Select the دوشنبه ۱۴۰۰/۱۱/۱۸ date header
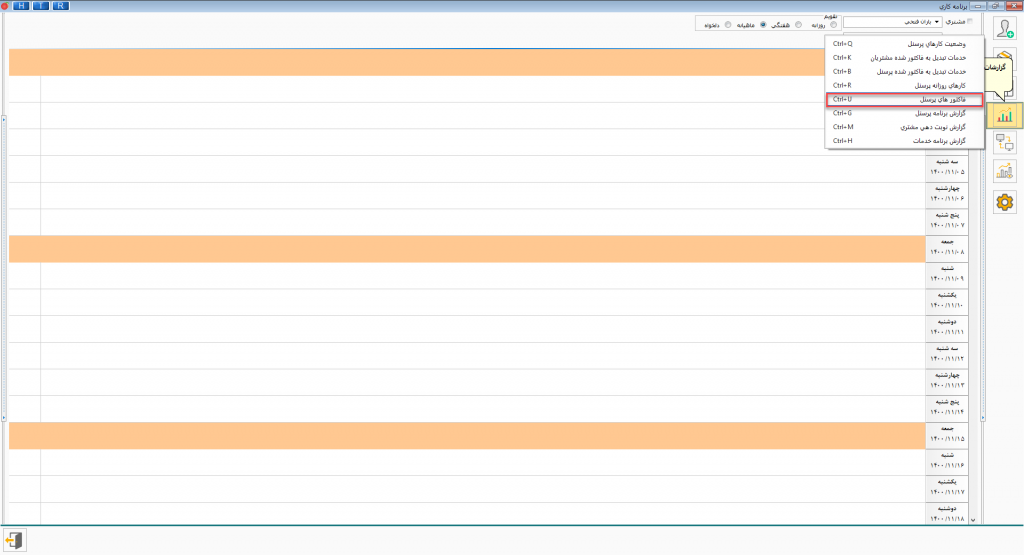Screen dimensions: 1024x555 947,513
